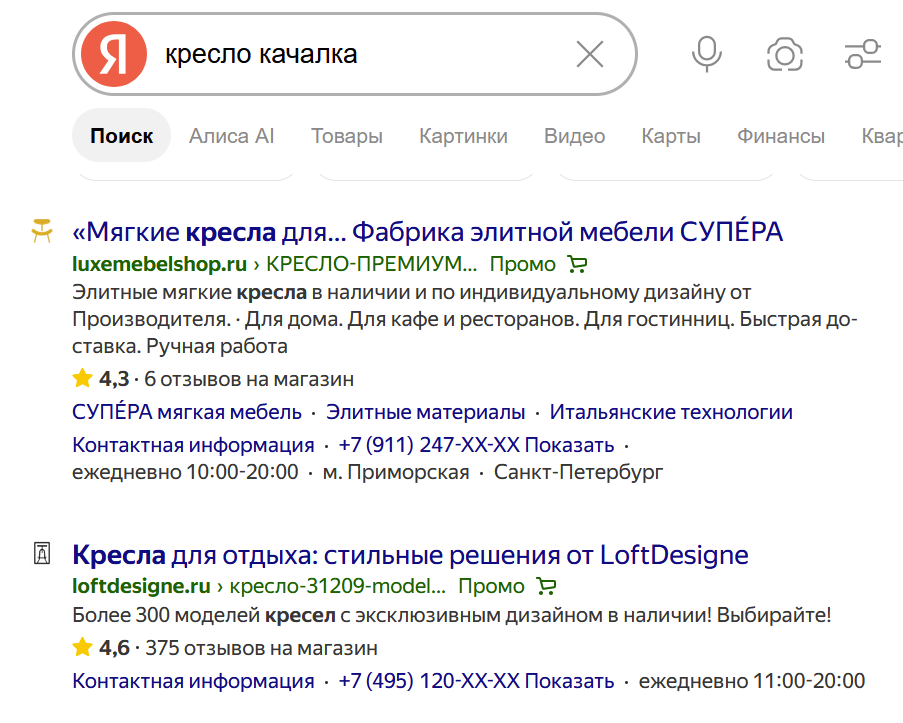Click the СУПЕ́РА chair favicon
The height and width of the screenshot is (723, 903).
coord(42,231)
